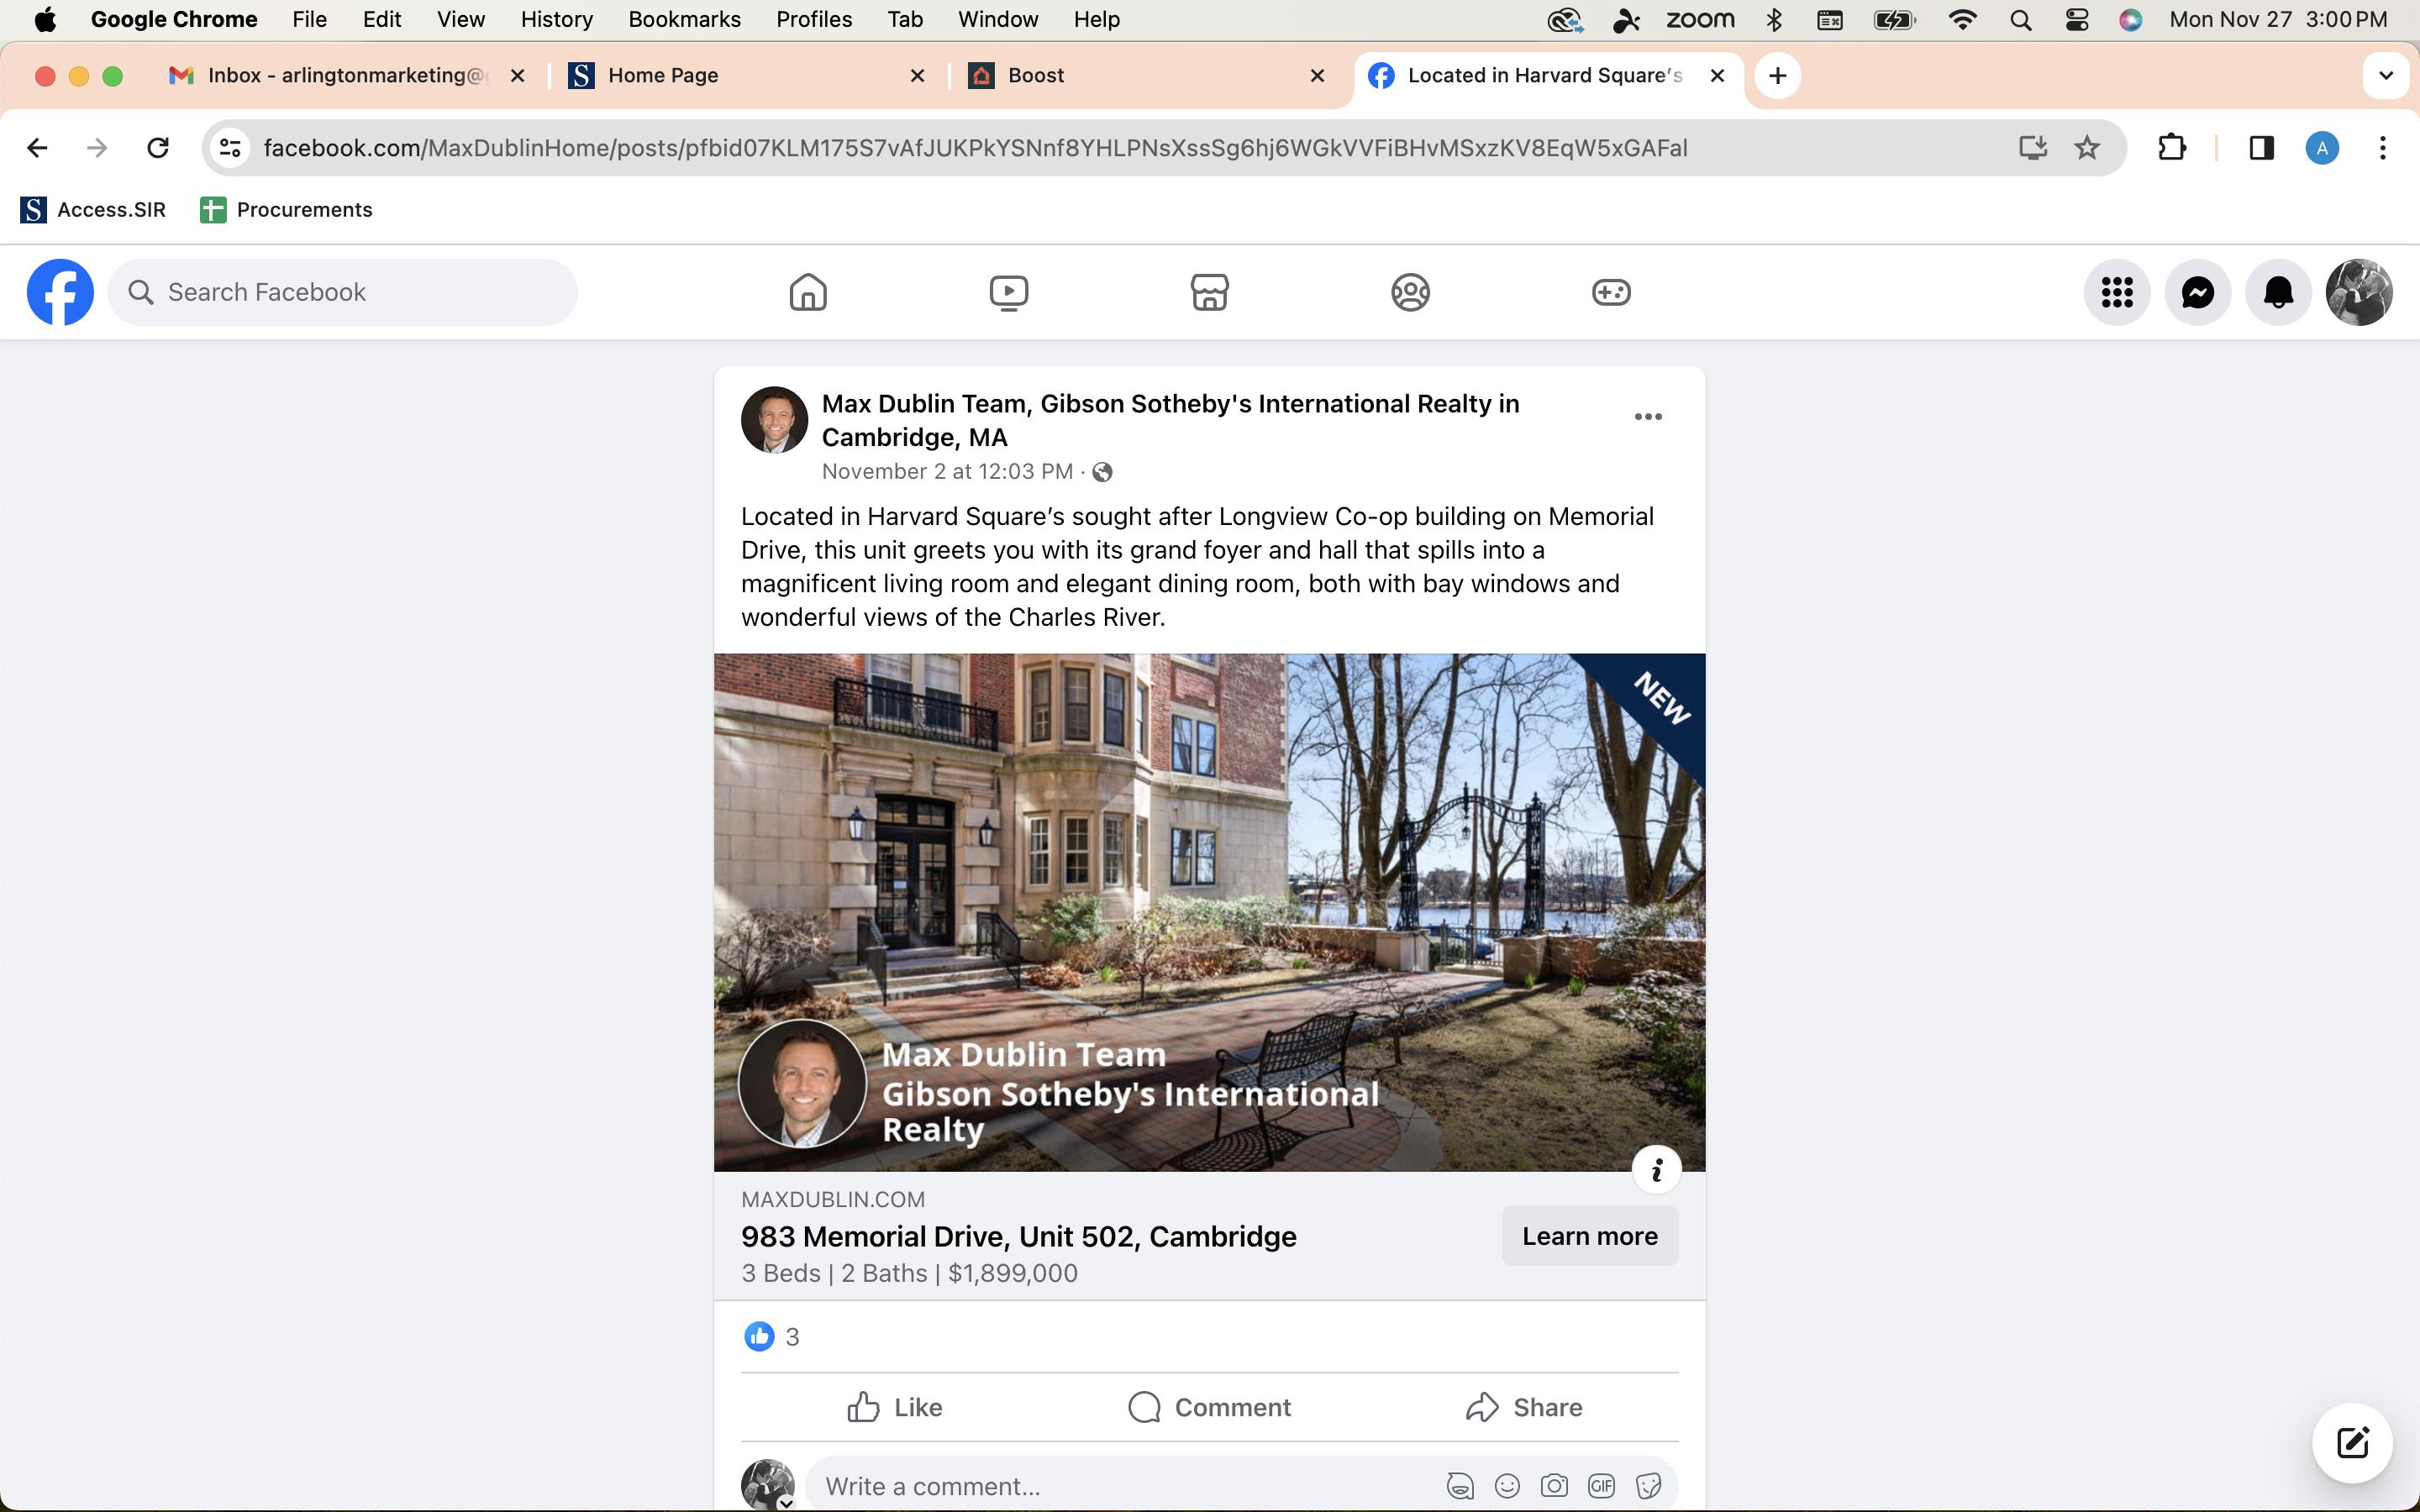Click the Learn more button
The width and height of the screenshot is (2420, 1512).
tap(1589, 1236)
